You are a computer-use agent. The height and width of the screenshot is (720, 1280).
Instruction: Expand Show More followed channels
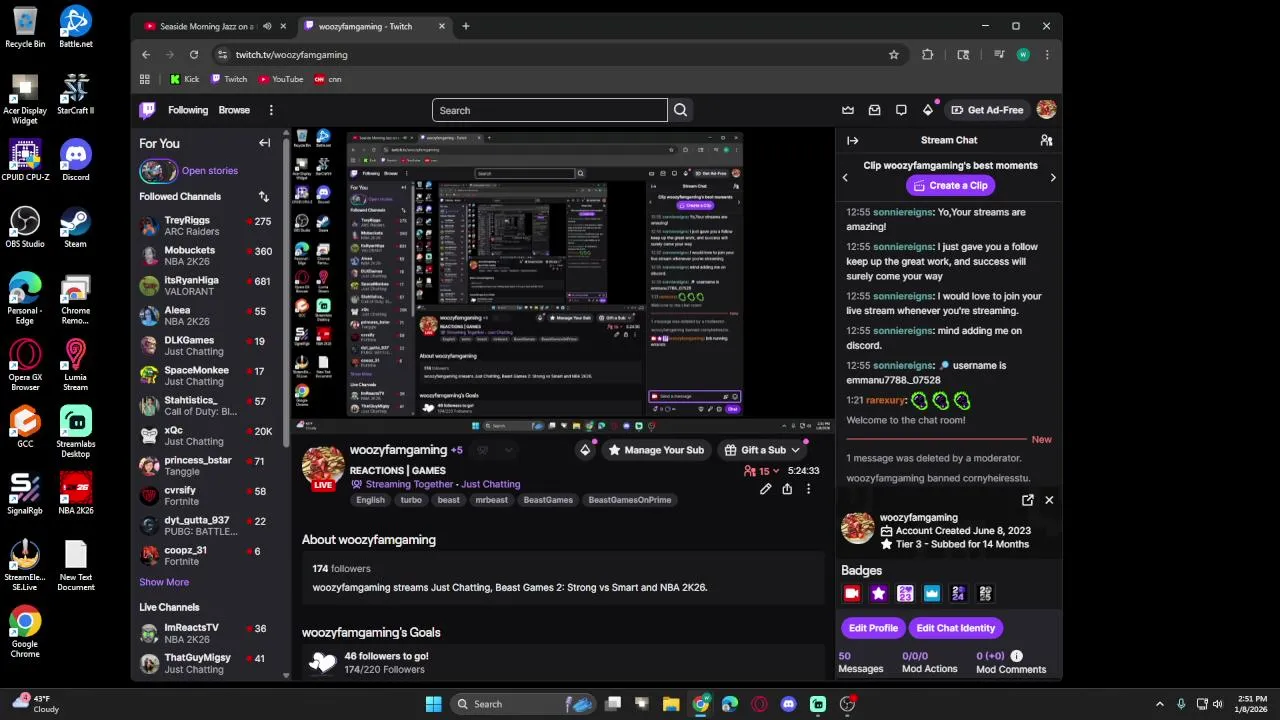[164, 582]
